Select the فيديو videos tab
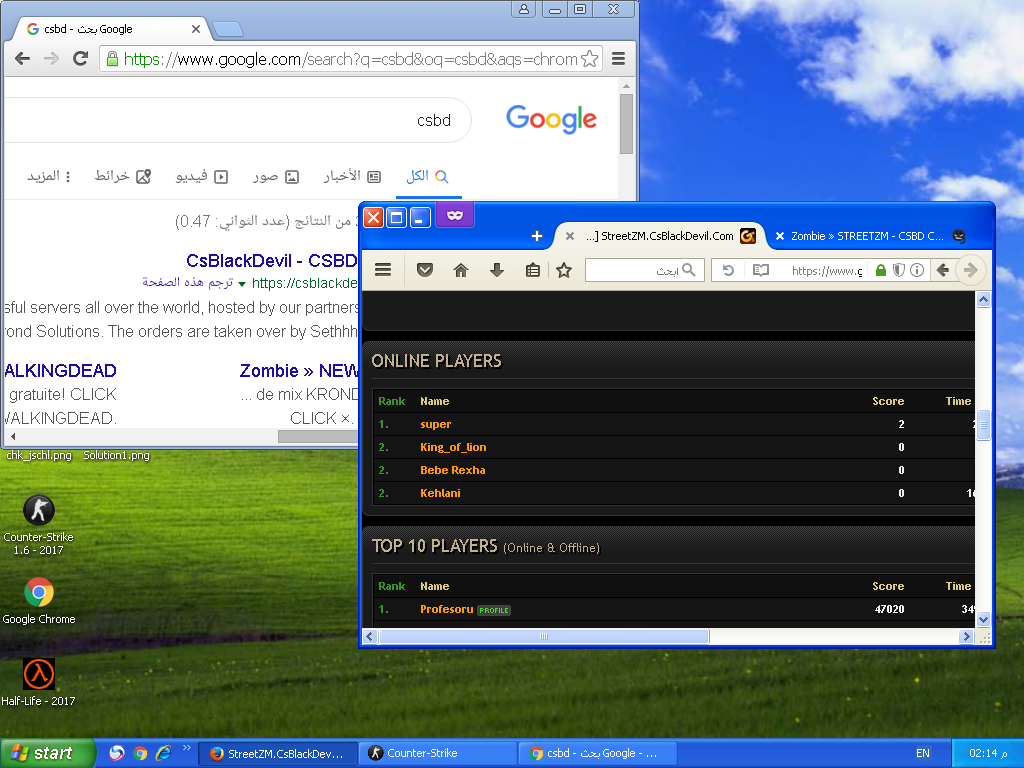The width and height of the screenshot is (1024, 768). (x=202, y=176)
